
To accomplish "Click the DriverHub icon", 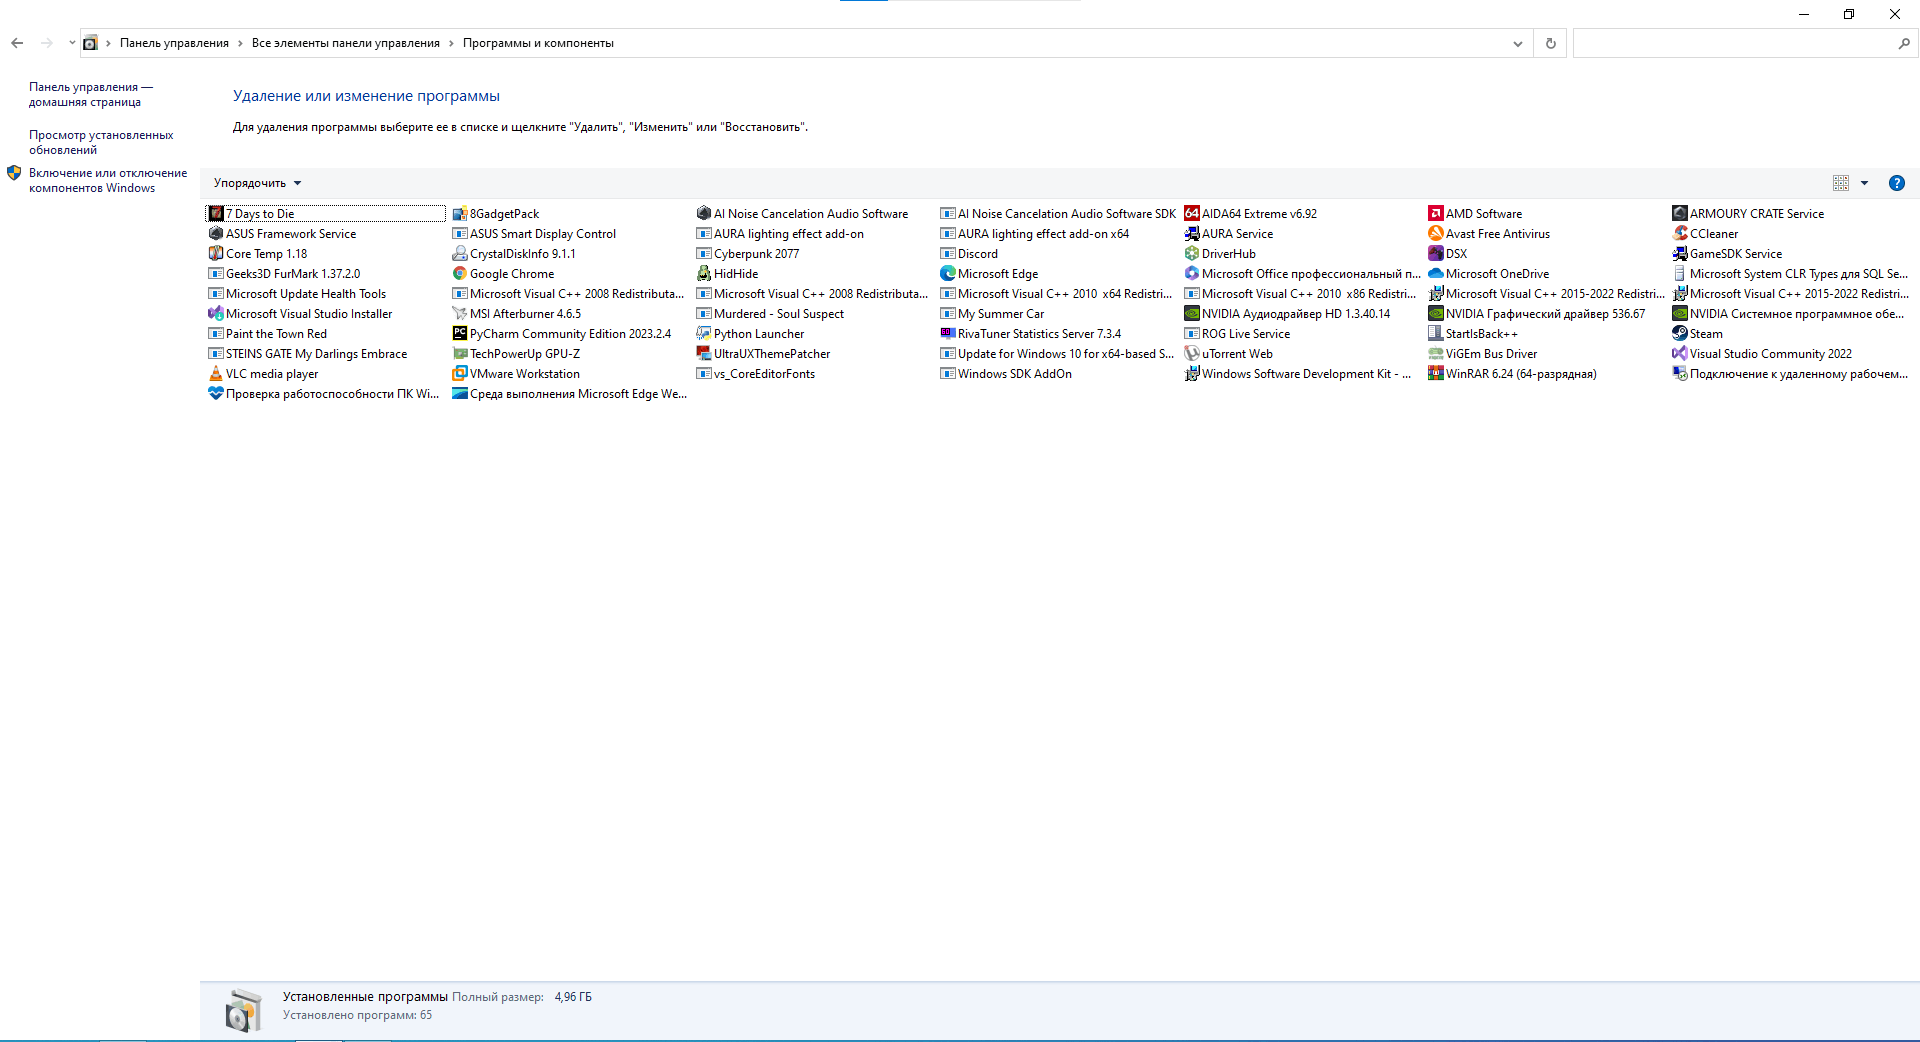I will point(1192,253).
